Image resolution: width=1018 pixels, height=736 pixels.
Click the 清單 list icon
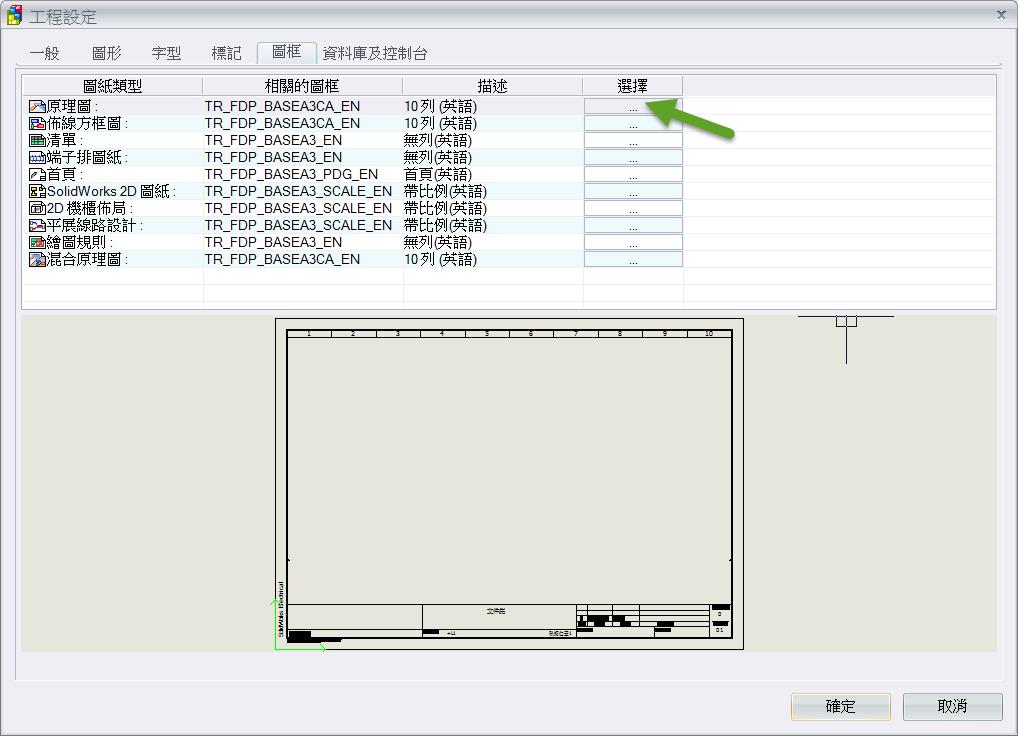point(37,140)
